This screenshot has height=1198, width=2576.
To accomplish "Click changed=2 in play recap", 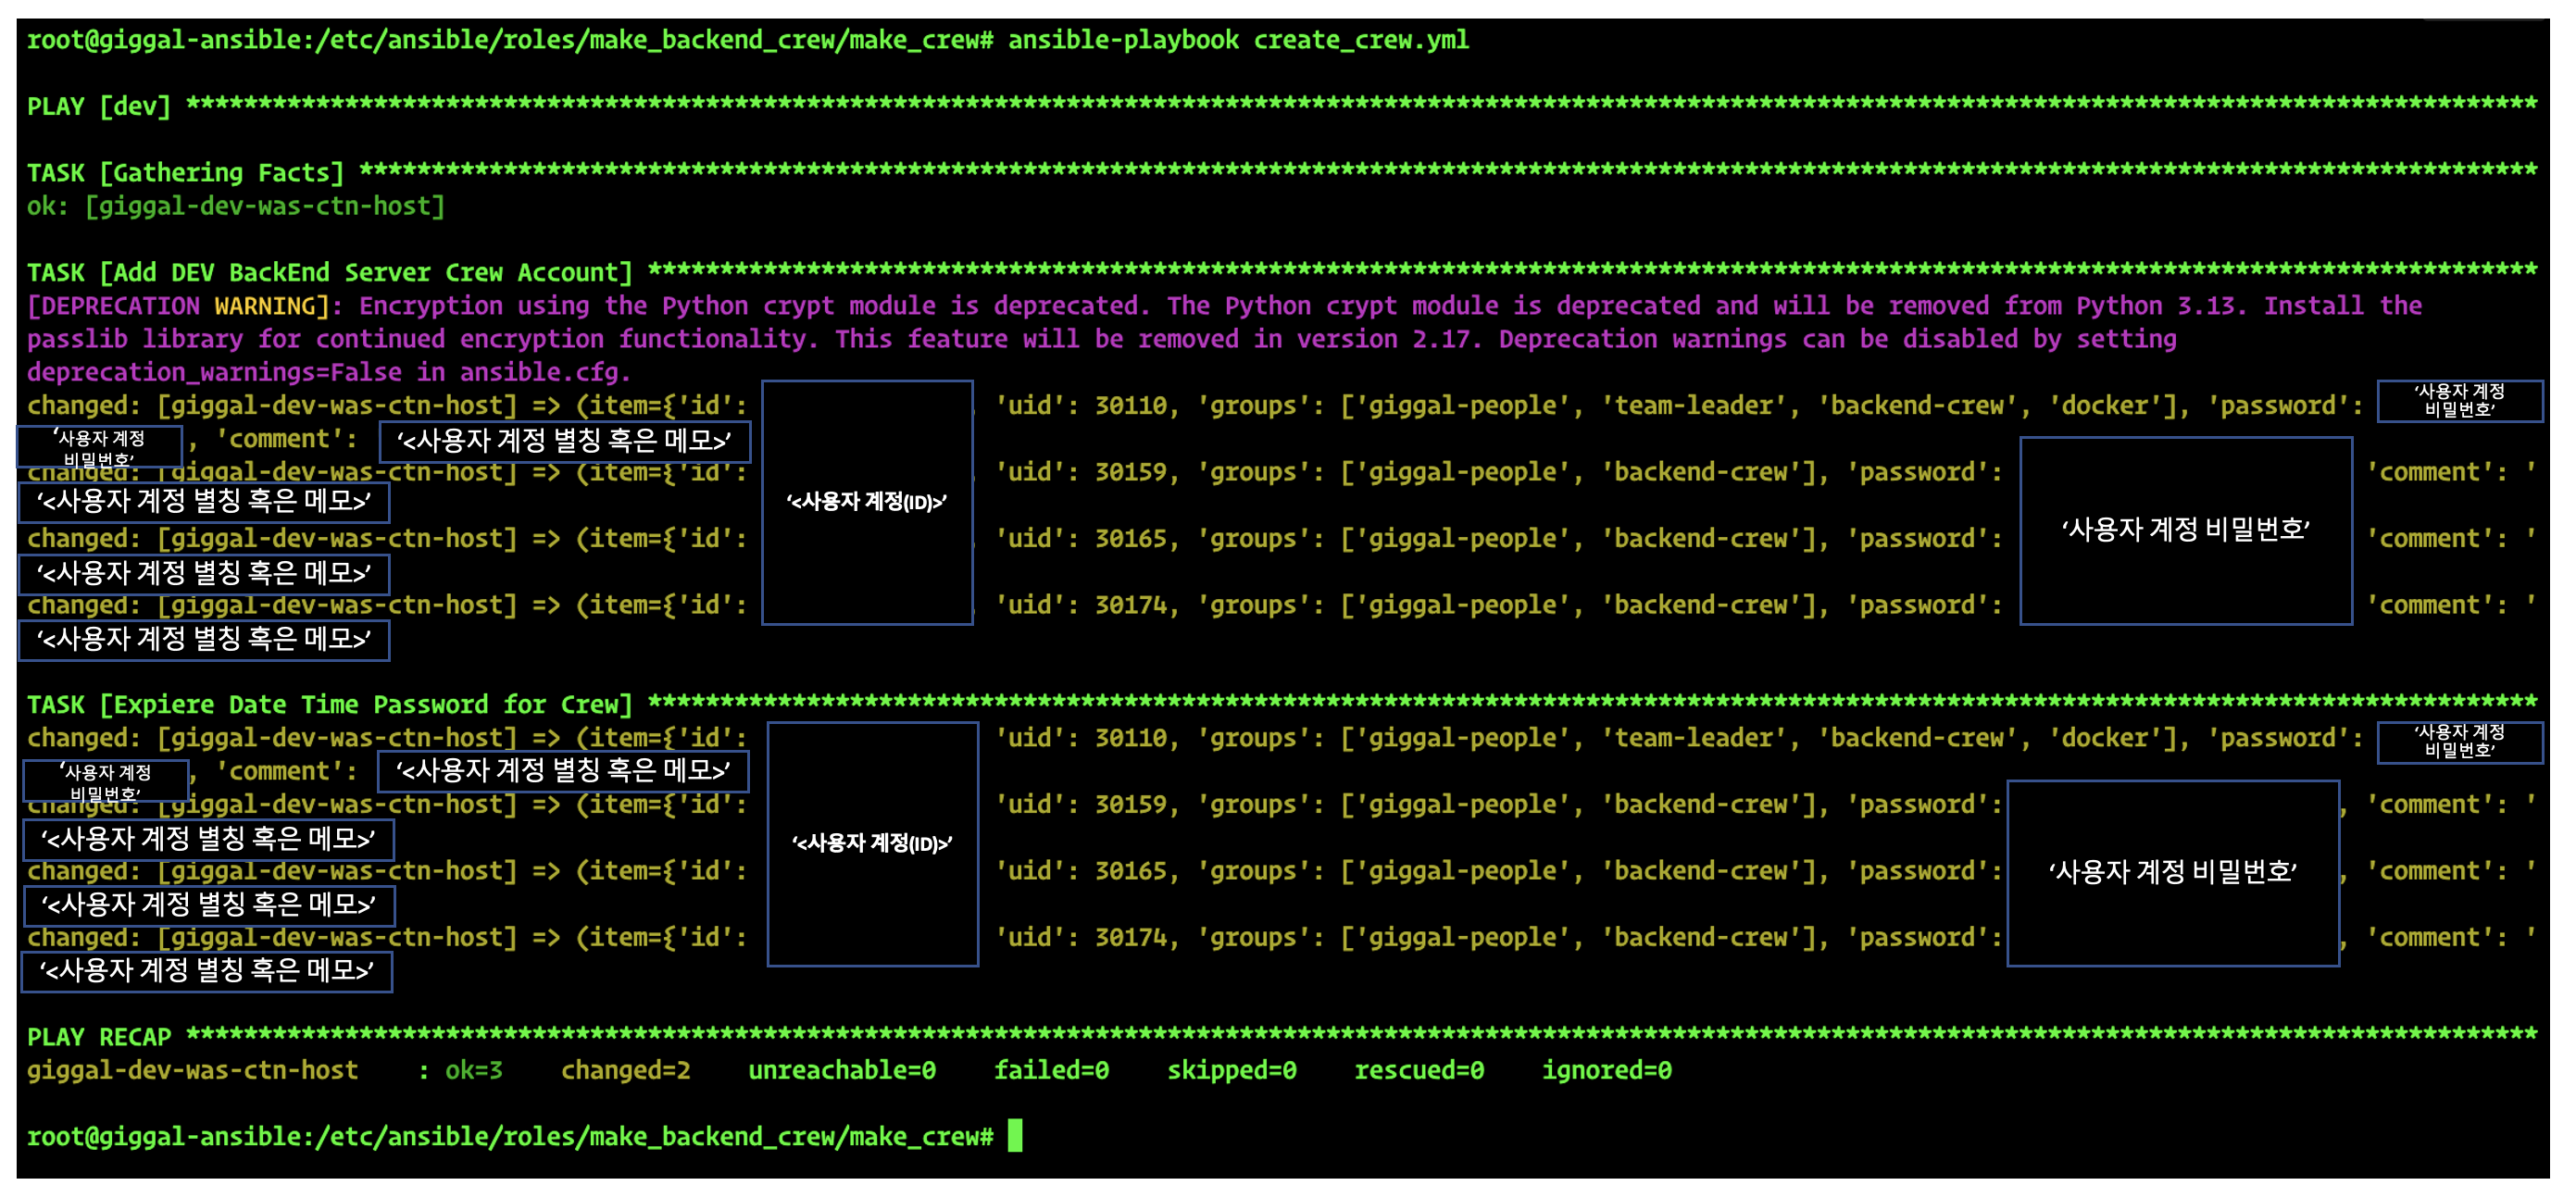I will [625, 1070].
